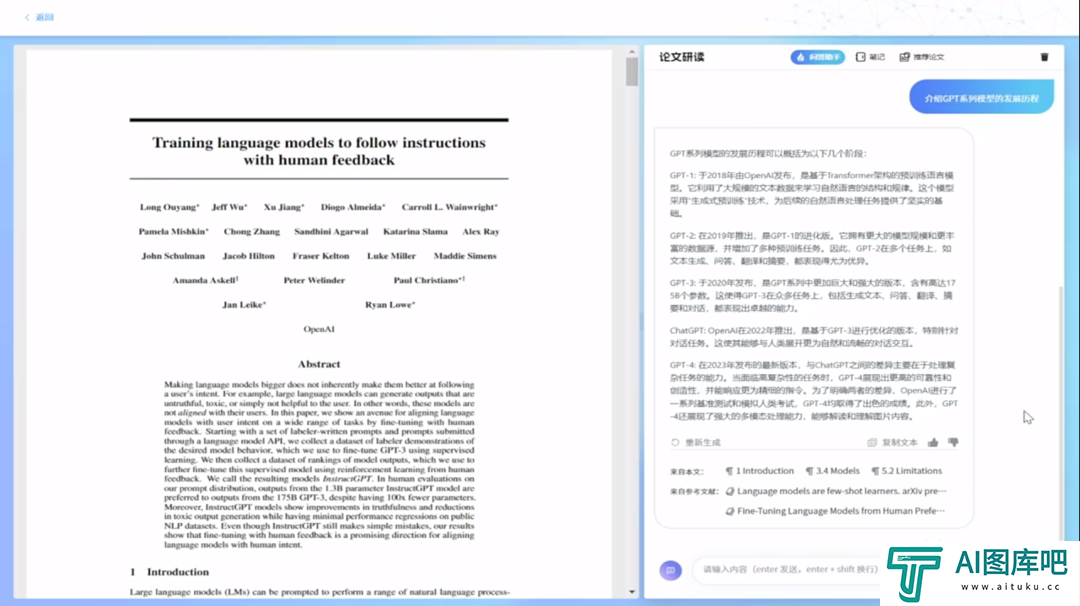Viewport: 1080px width, 606px height.
Task: Open the 推荐论文 recommended papers tab
Action: tap(922, 57)
